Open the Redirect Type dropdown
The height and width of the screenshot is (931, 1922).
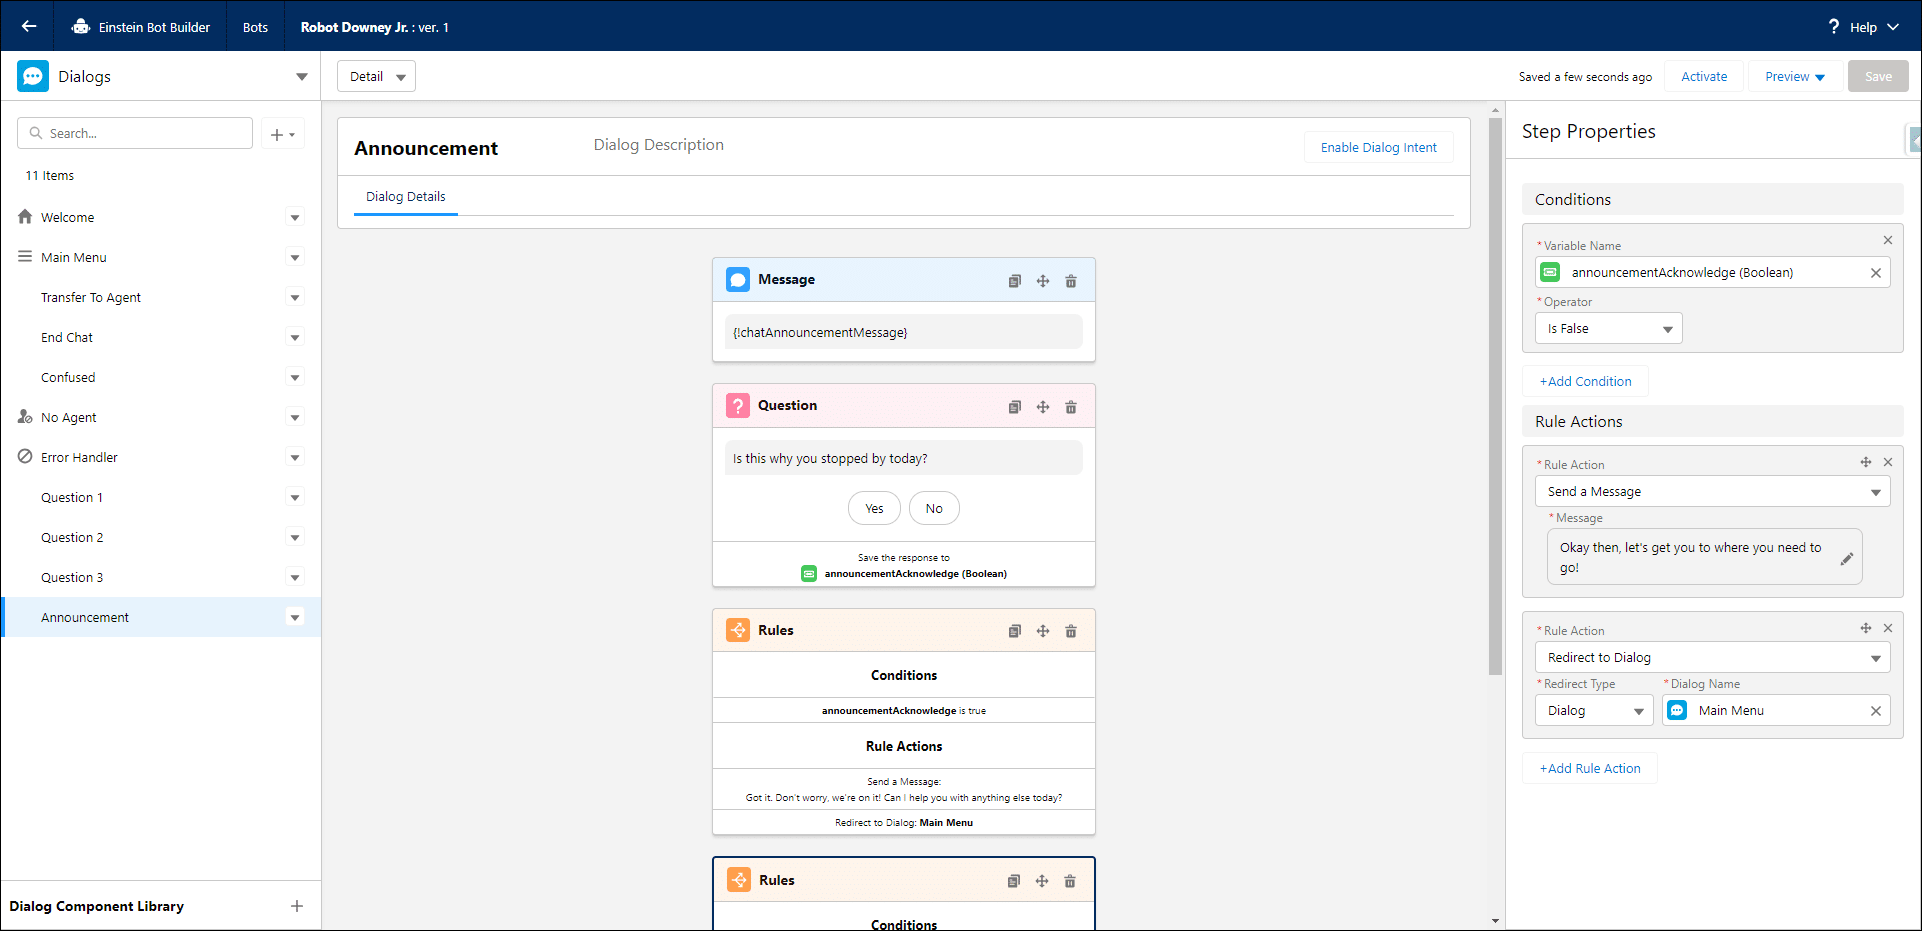pyautogui.click(x=1595, y=710)
